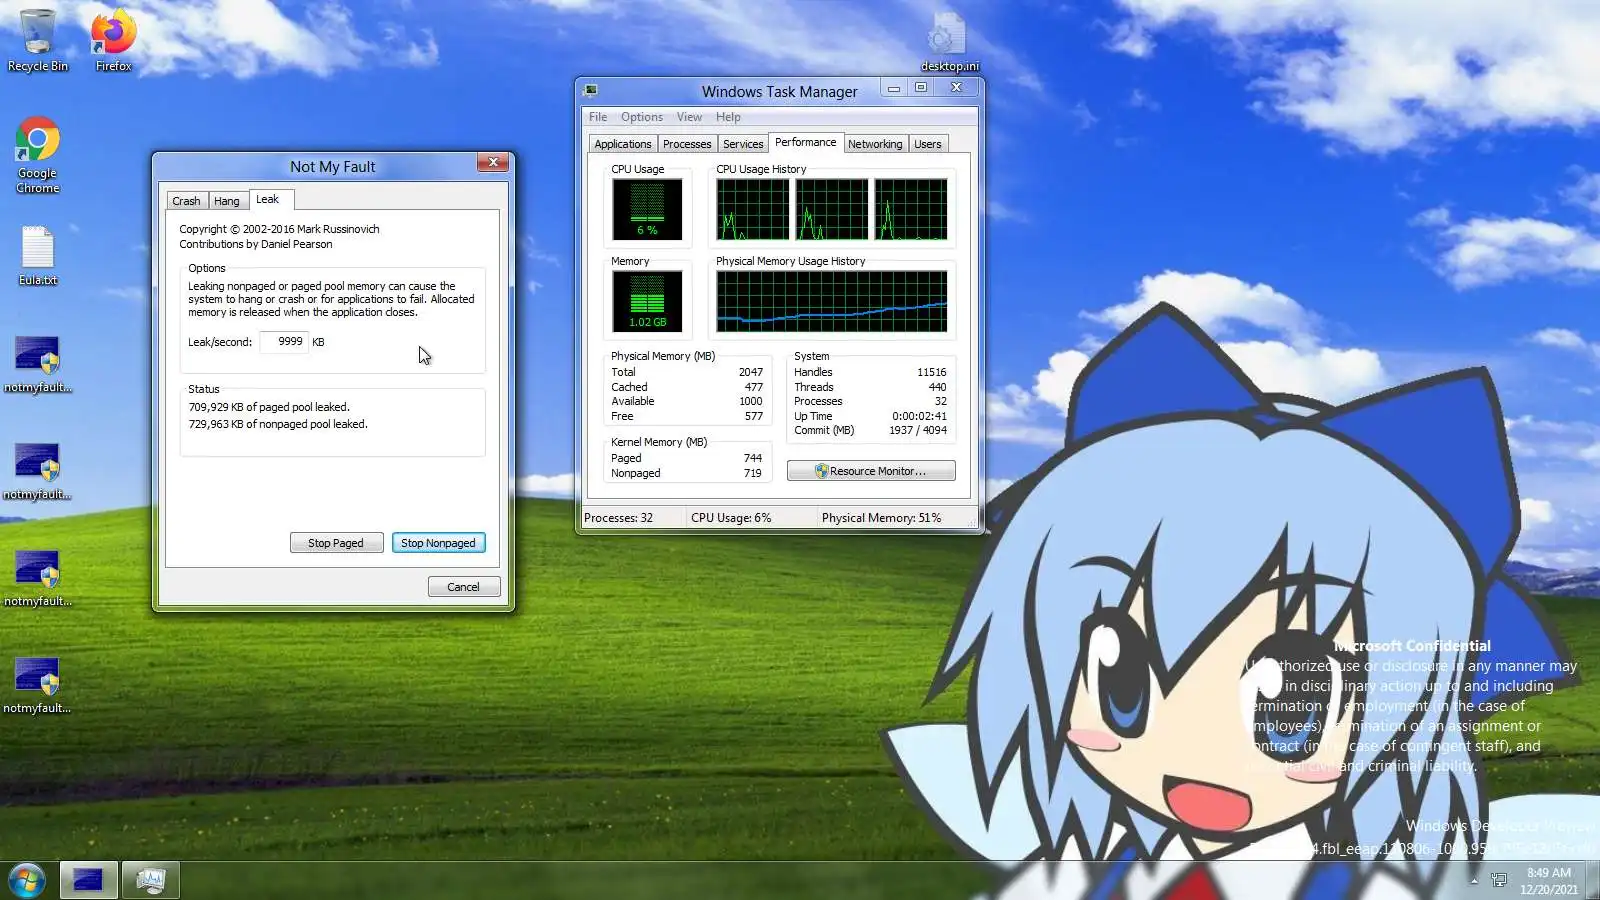
Task: Click the Task Manager title bar icon
Action: 591,90
